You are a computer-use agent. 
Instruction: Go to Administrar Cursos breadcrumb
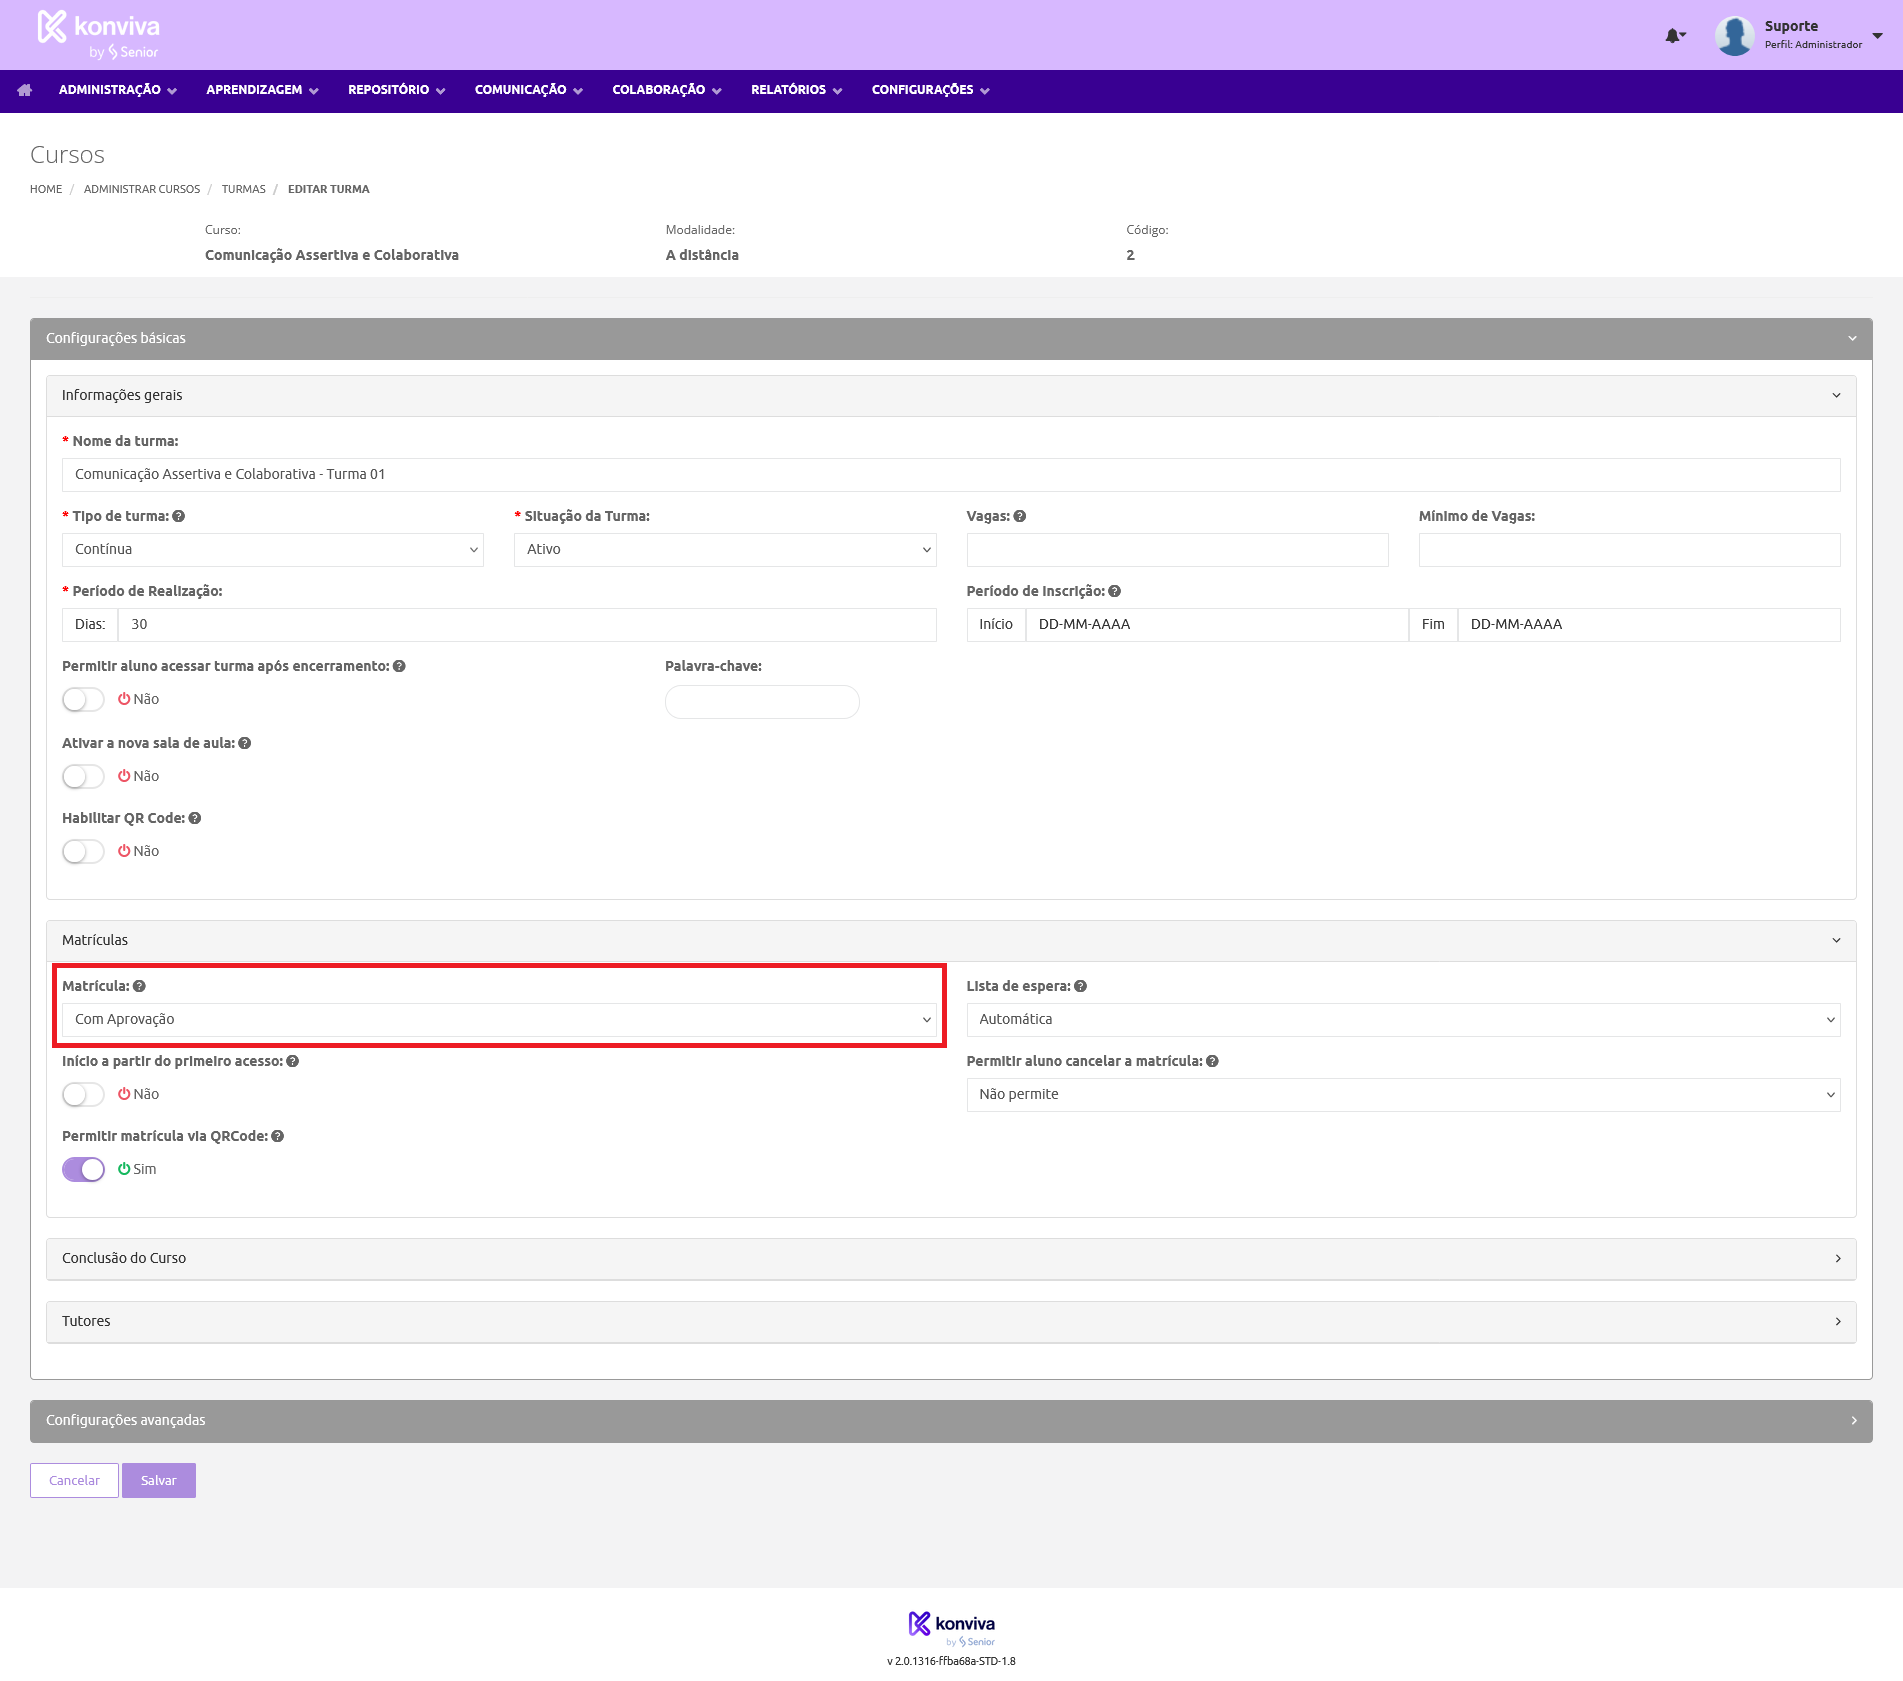pos(142,189)
